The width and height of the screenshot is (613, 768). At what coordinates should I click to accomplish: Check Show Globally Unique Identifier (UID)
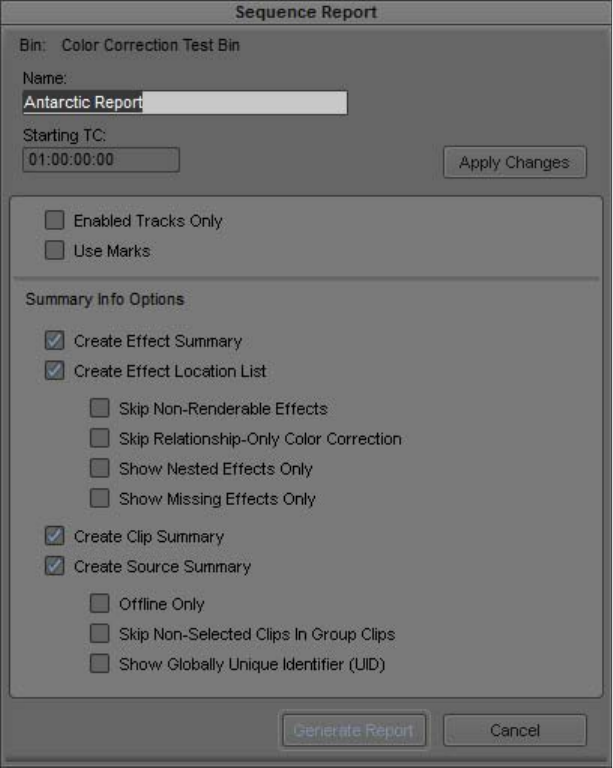tap(99, 664)
